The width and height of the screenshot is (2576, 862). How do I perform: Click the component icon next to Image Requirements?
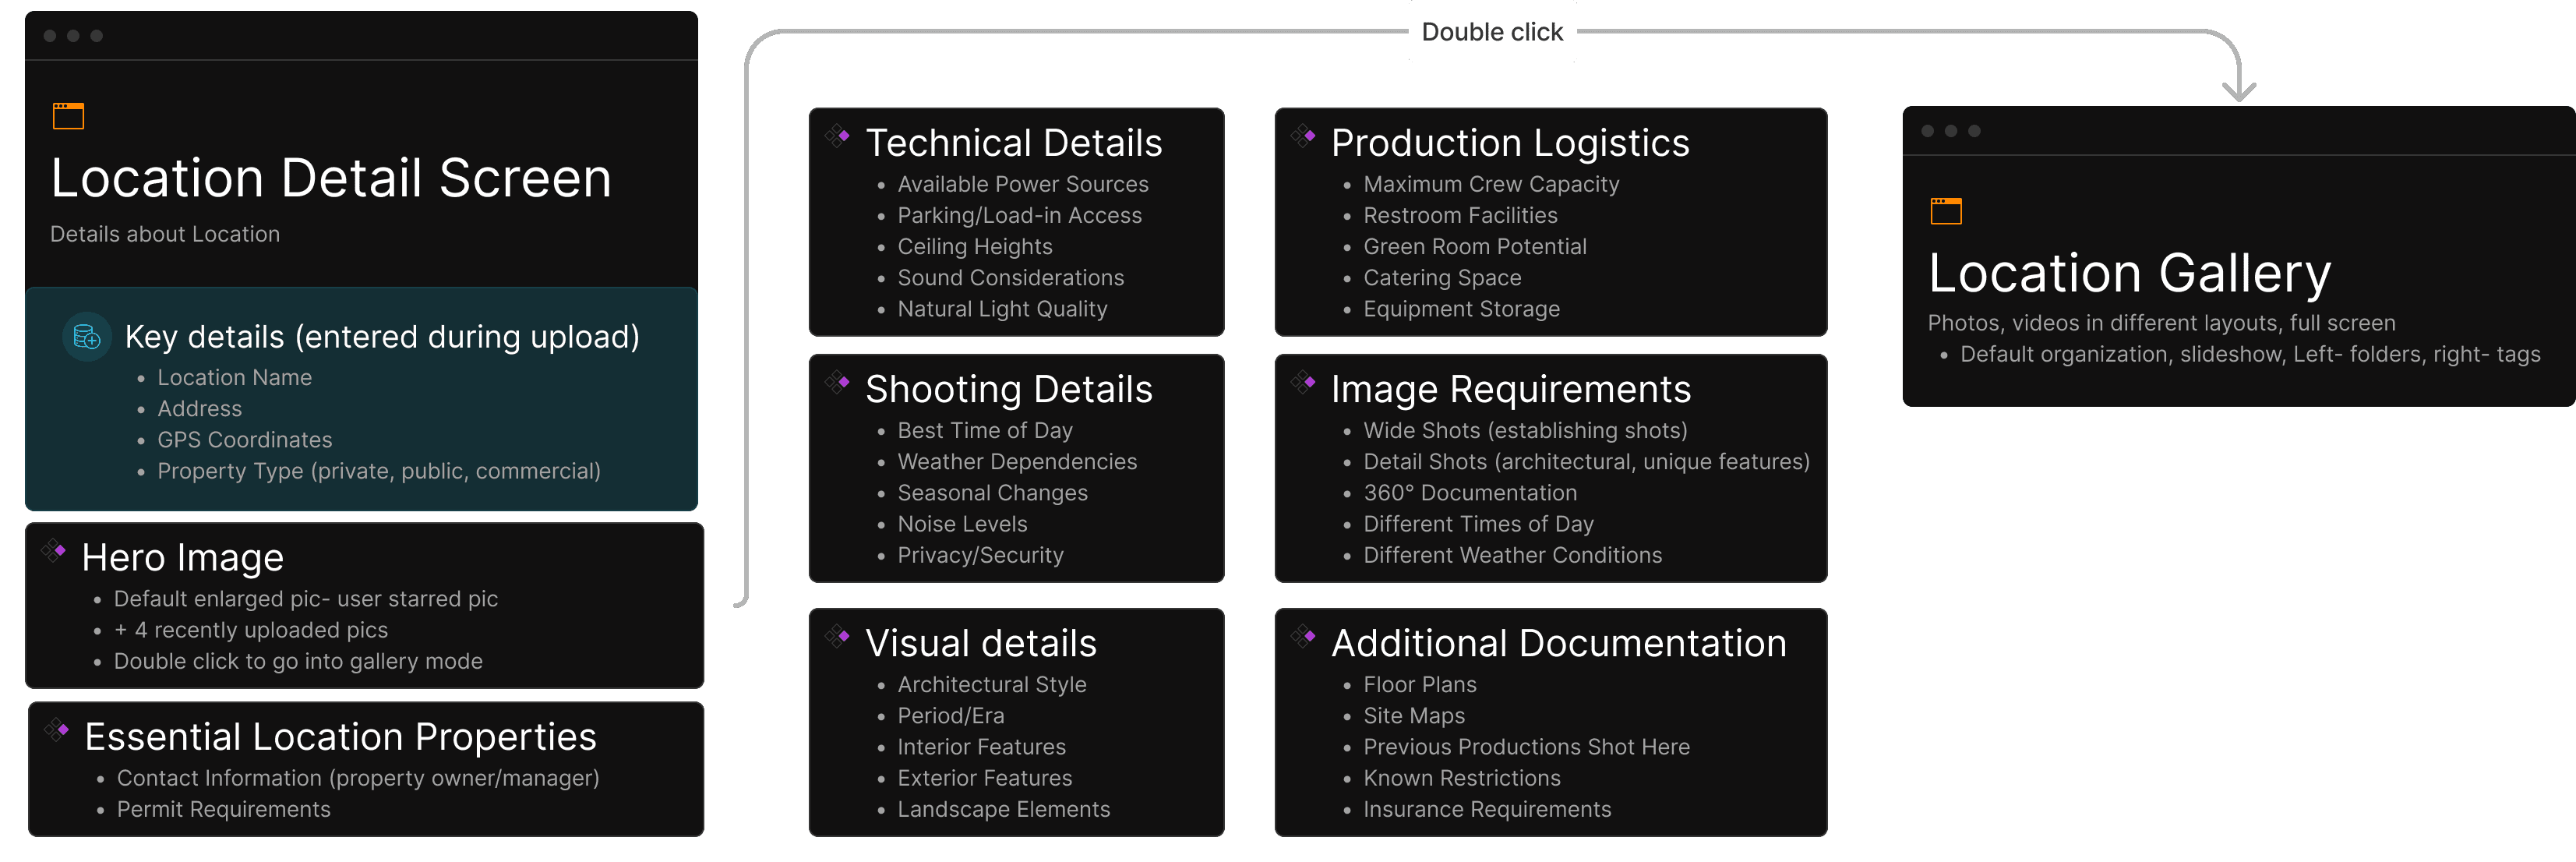click(1303, 381)
